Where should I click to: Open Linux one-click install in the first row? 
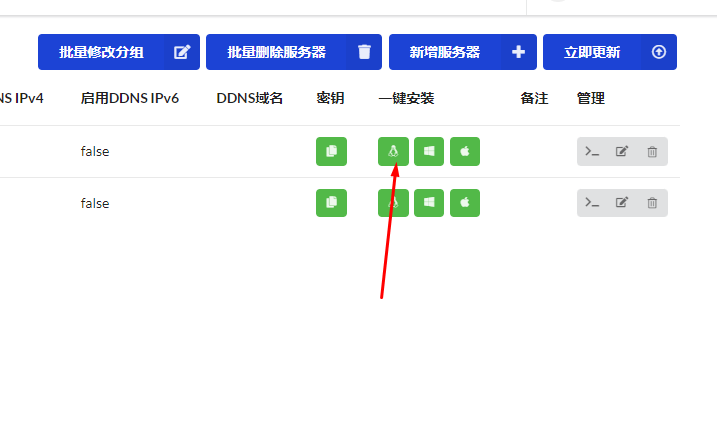point(393,151)
